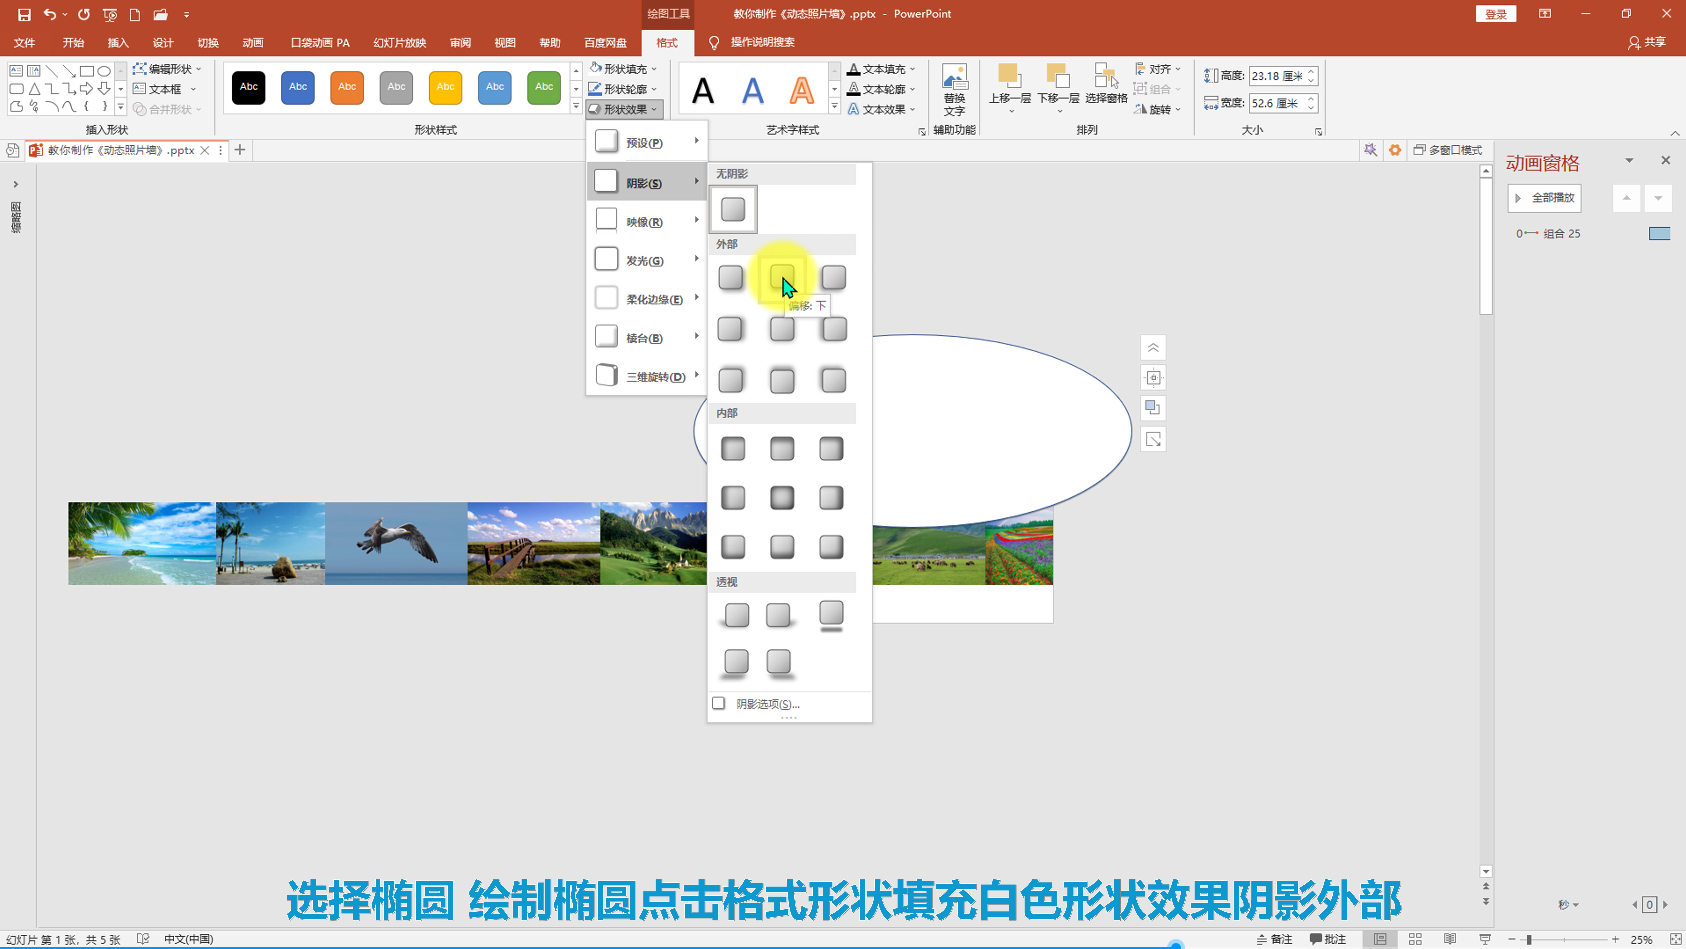Switch to the 动画 ribbon tab
1686x949 pixels.
tap(253, 43)
